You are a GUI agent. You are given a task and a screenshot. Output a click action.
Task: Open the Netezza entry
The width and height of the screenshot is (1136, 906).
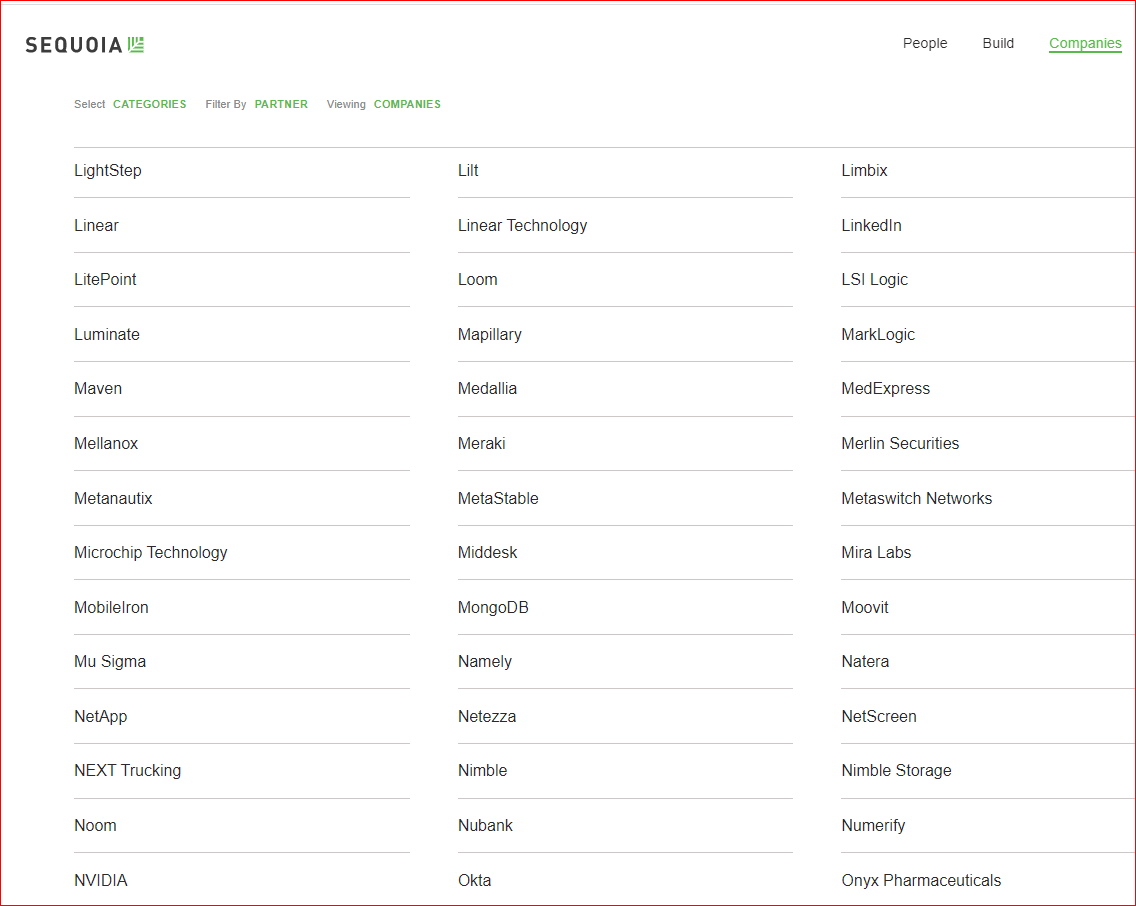[x=487, y=717]
